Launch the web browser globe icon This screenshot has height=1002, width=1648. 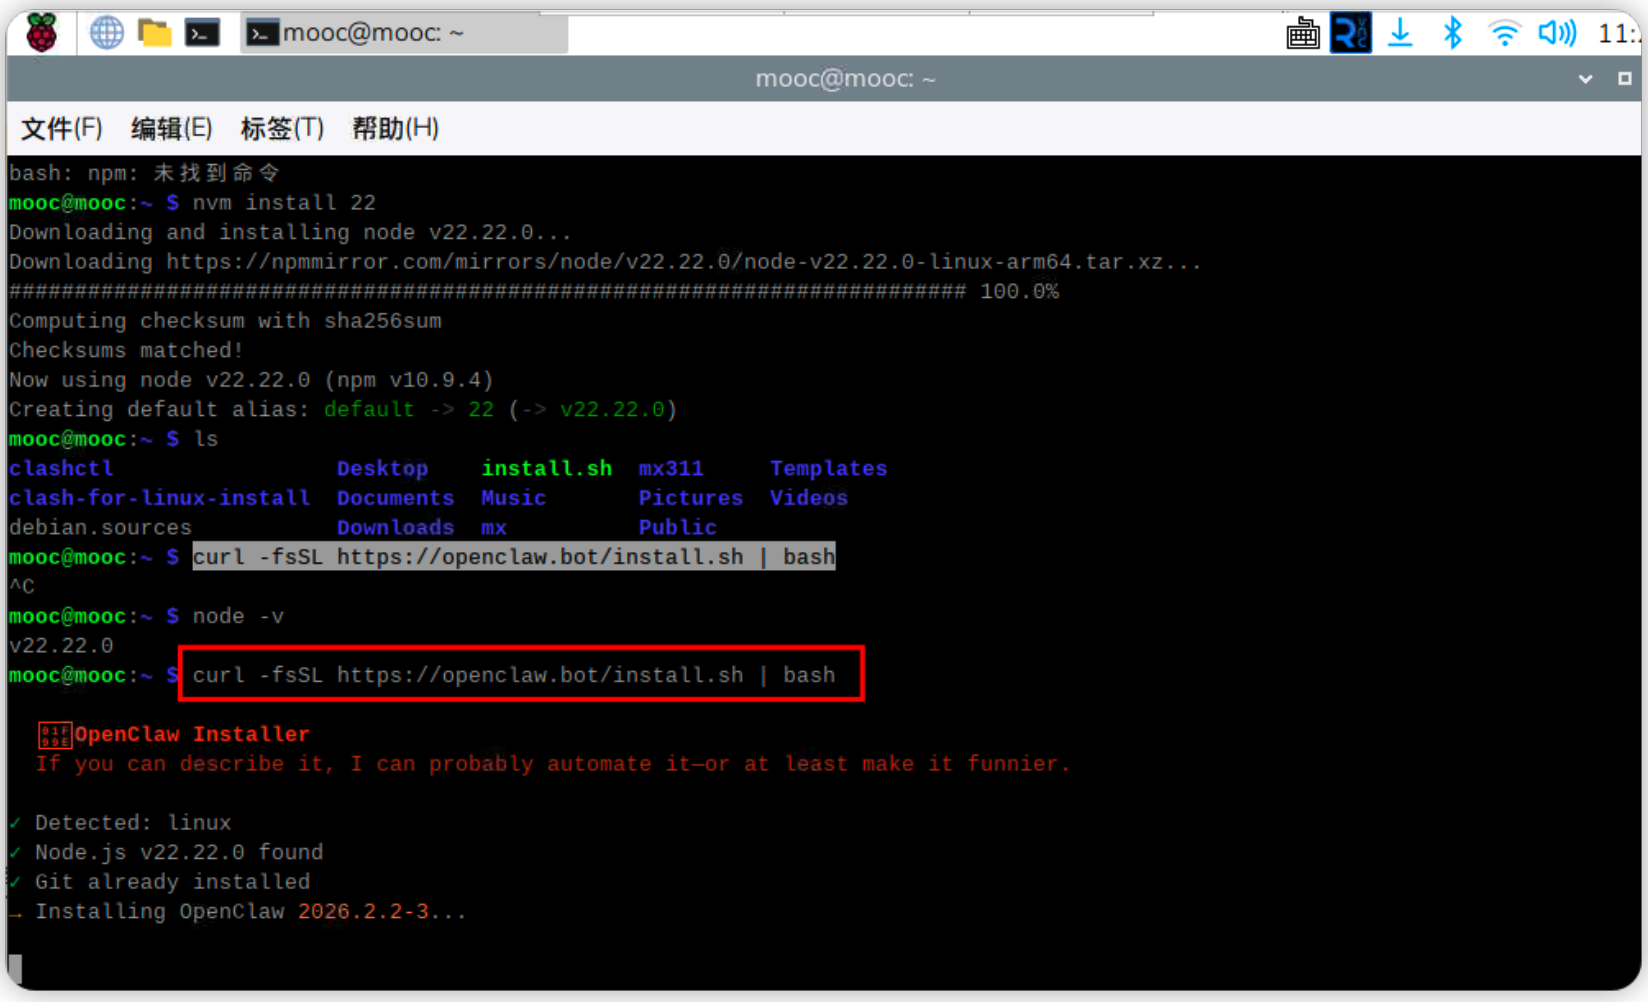click(x=107, y=33)
